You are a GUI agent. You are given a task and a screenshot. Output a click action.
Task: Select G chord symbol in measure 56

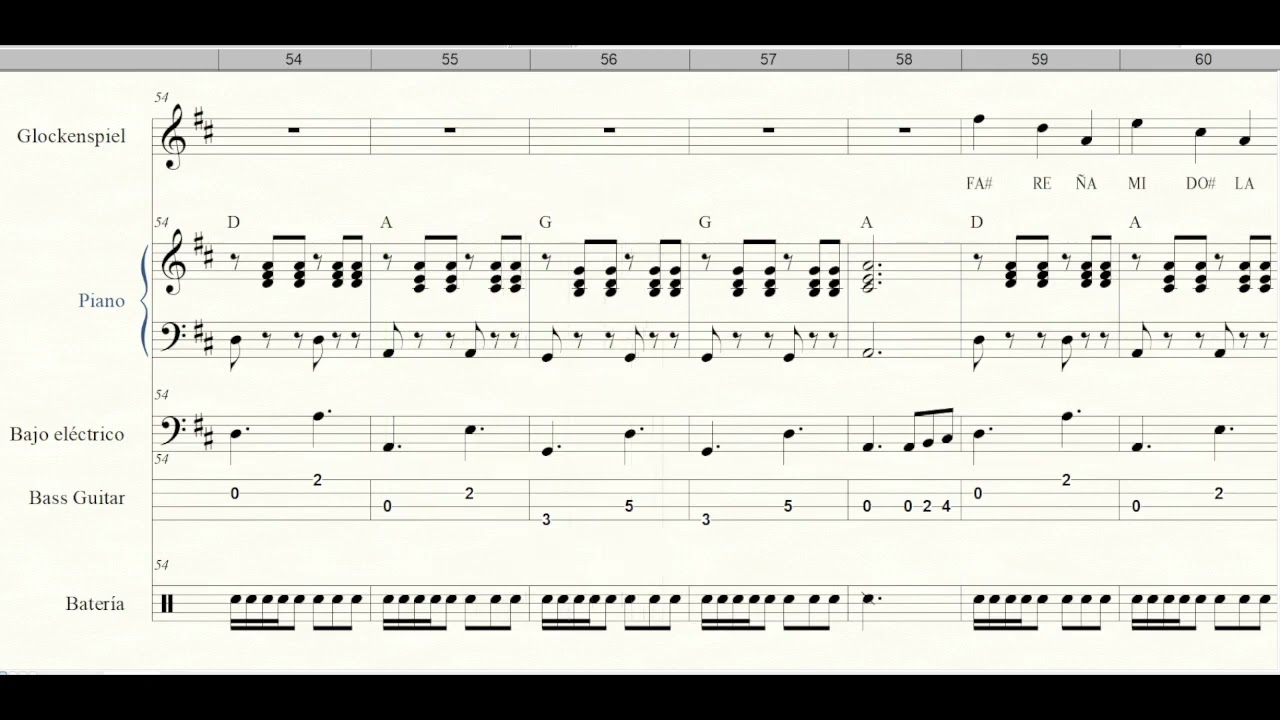click(545, 222)
